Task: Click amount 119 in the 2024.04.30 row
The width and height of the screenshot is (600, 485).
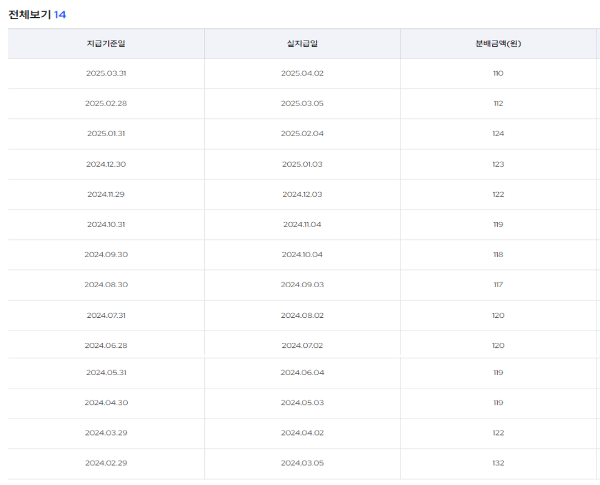Action: [498, 403]
